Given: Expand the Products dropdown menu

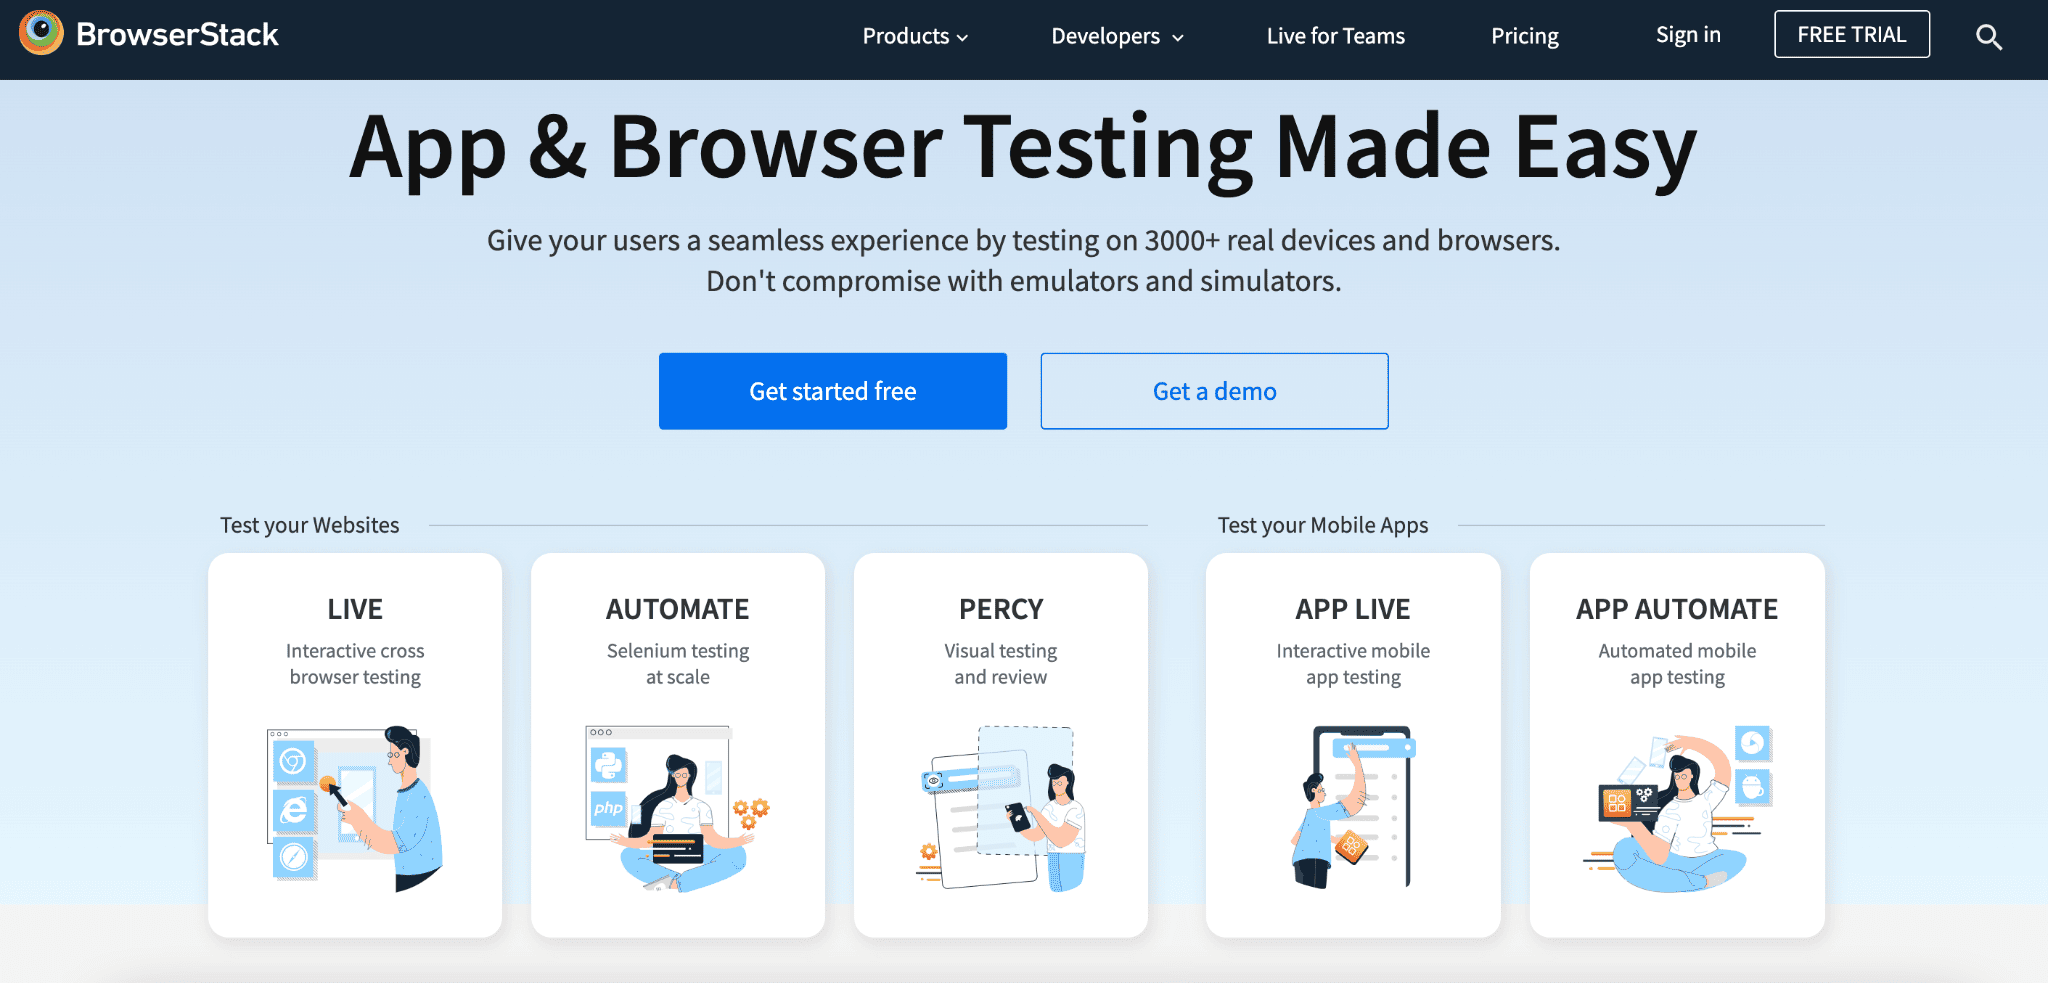Looking at the screenshot, I should click(915, 36).
